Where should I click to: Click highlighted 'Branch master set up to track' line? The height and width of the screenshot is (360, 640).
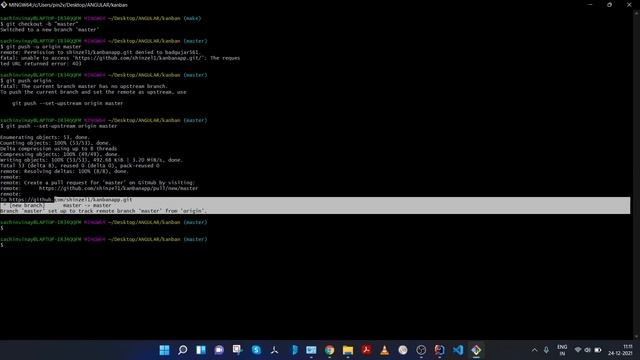tap(104, 211)
